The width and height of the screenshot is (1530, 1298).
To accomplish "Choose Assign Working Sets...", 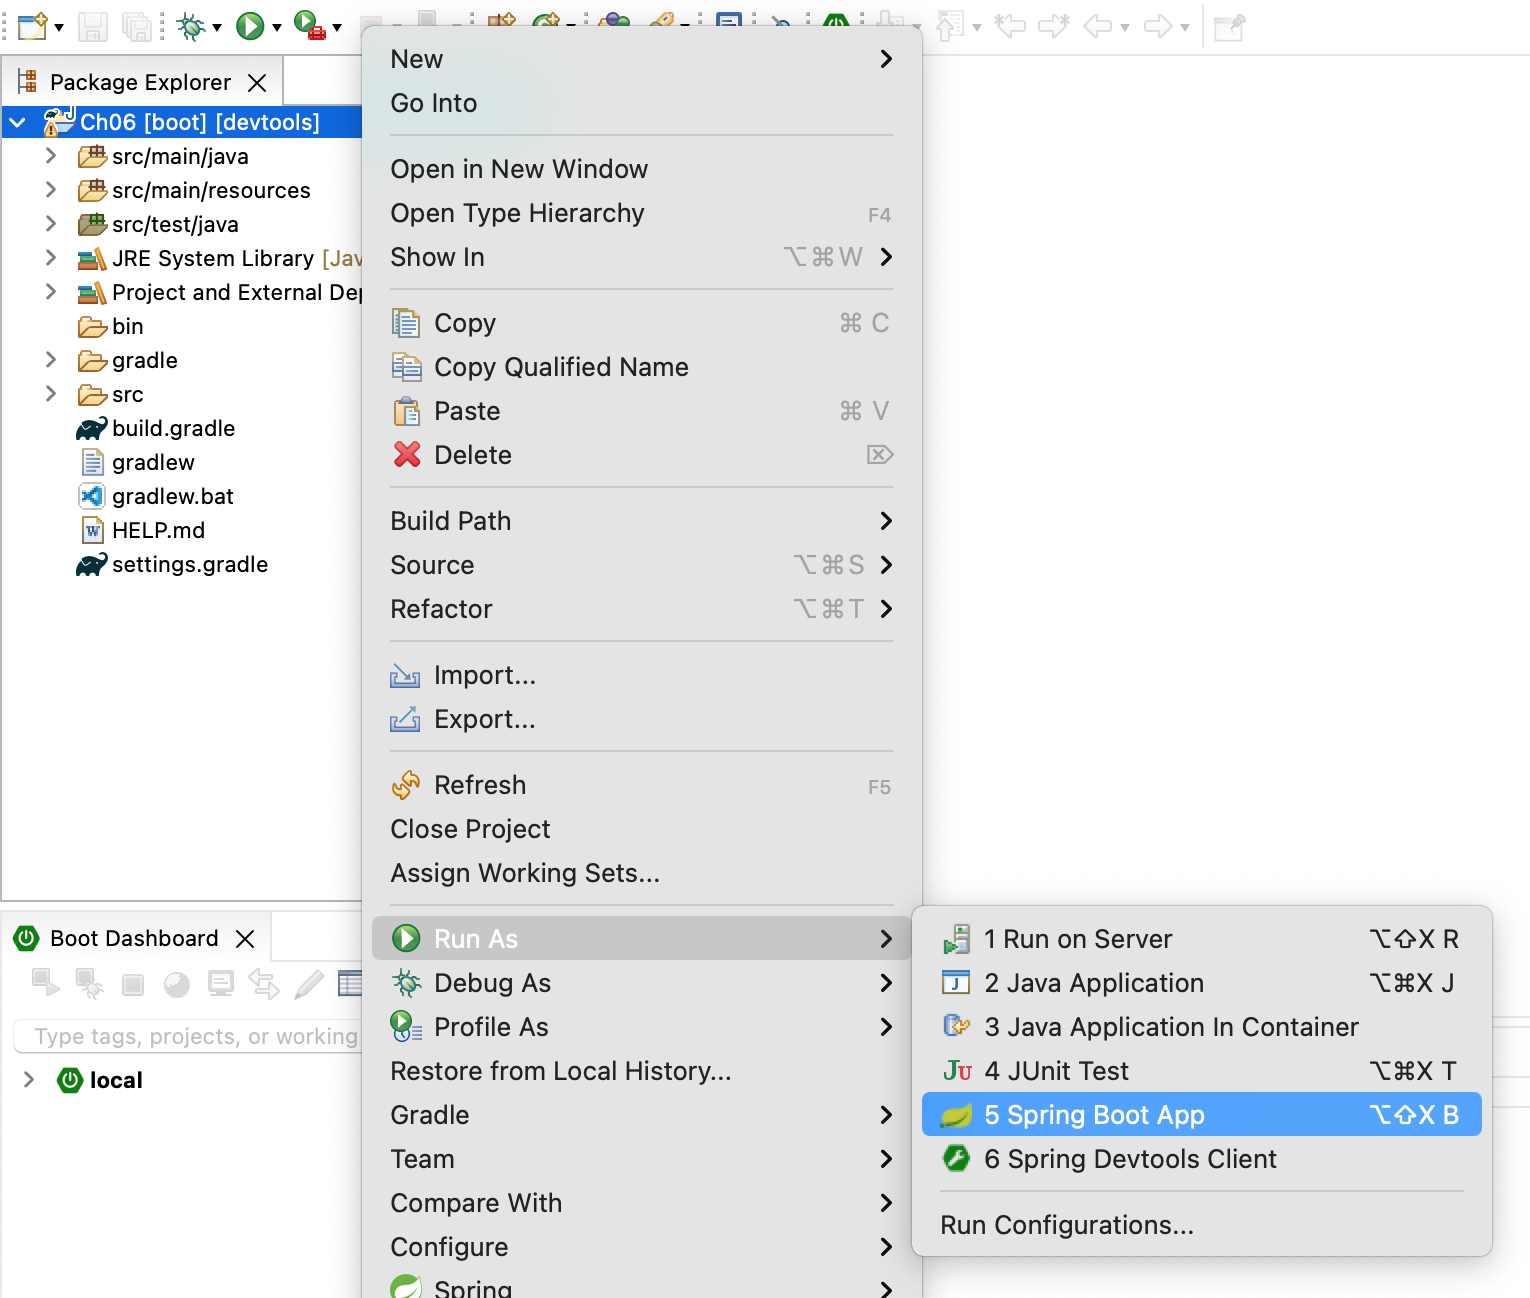I will pos(641,873).
